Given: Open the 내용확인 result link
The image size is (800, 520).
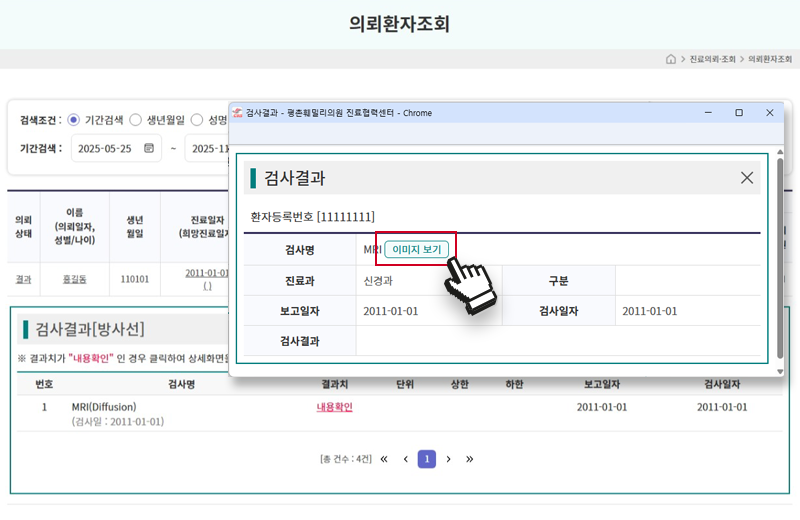Looking at the screenshot, I should (x=334, y=407).
